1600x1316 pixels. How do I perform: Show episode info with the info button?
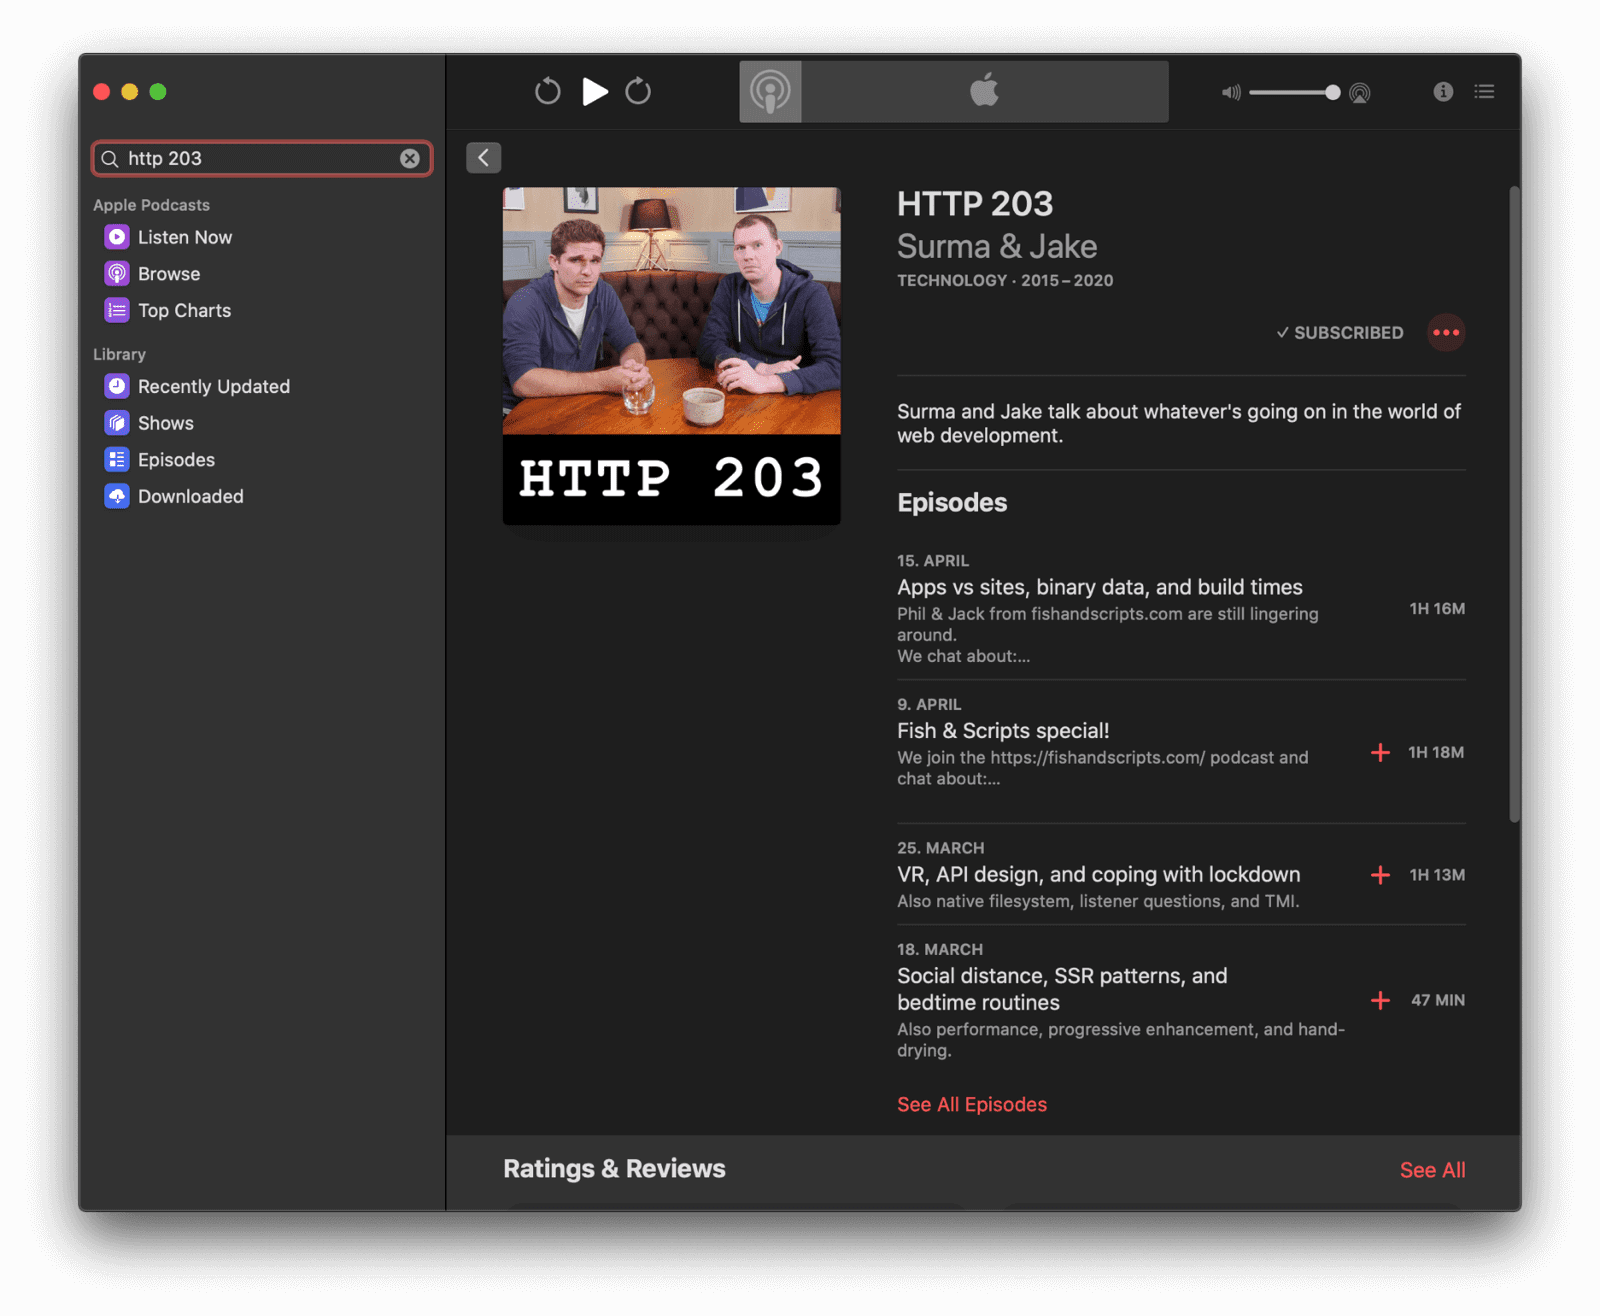coord(1443,91)
